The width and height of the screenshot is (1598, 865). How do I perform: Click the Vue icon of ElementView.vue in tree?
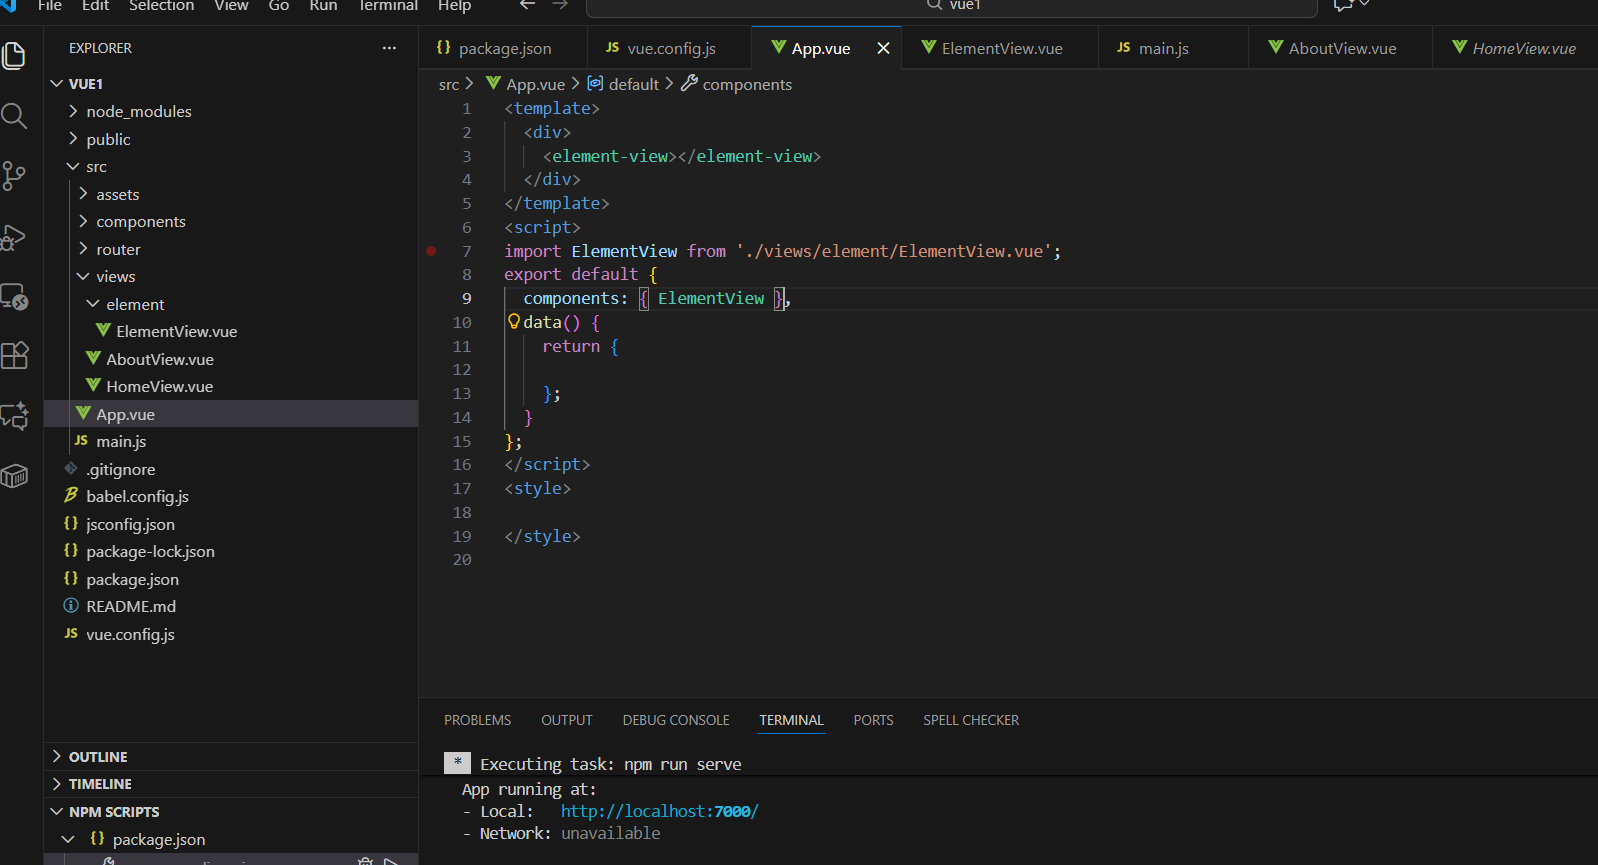(x=103, y=330)
